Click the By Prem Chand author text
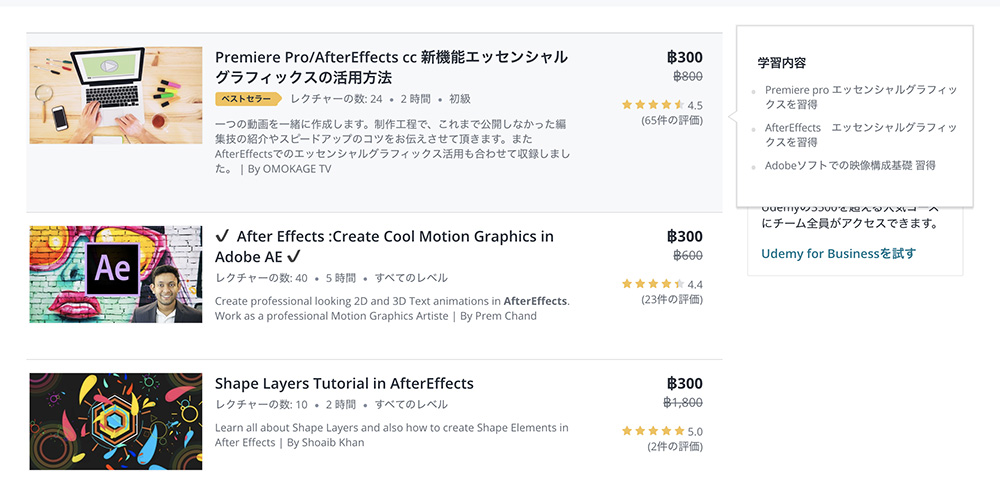This screenshot has height=500, width=1000. (x=498, y=316)
